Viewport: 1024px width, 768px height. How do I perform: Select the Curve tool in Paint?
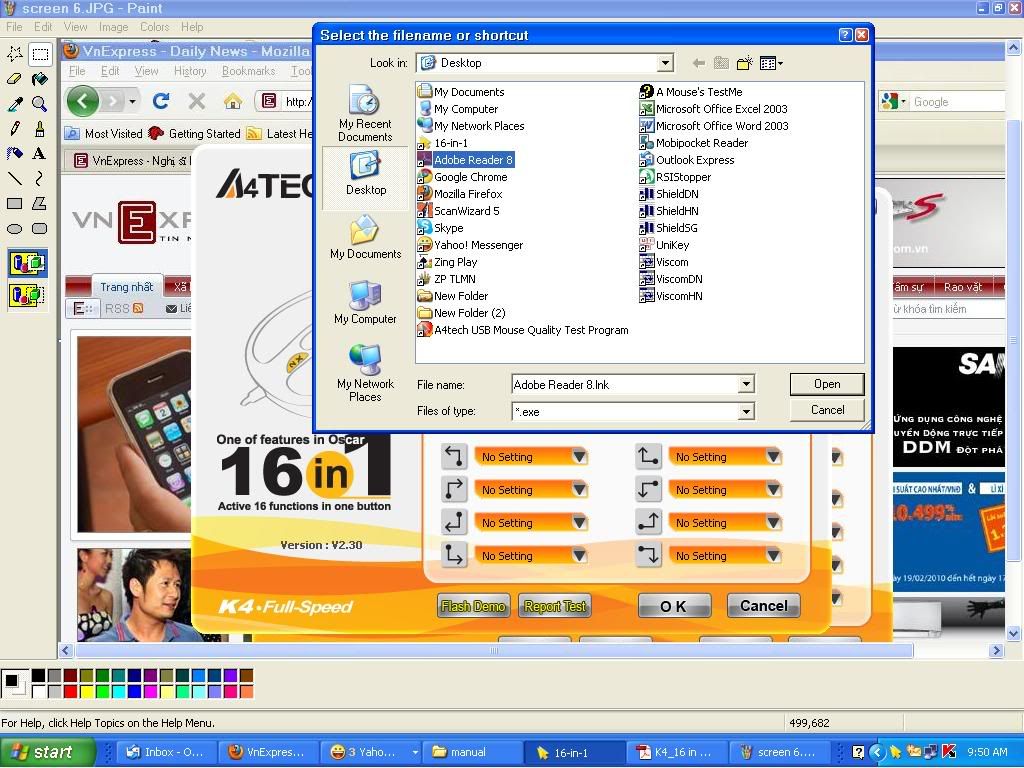40,178
